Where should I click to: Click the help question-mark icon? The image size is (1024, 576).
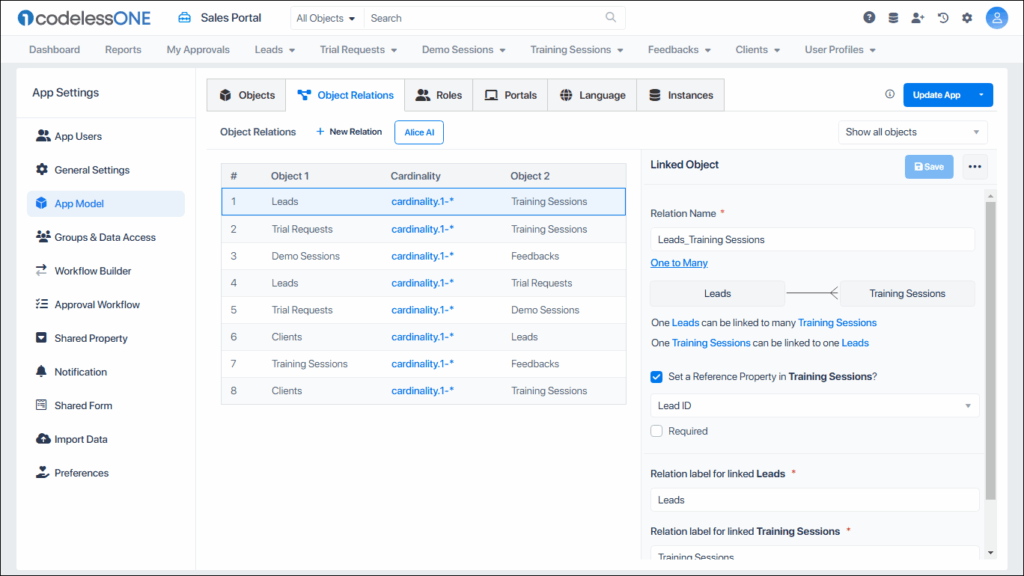pos(868,17)
